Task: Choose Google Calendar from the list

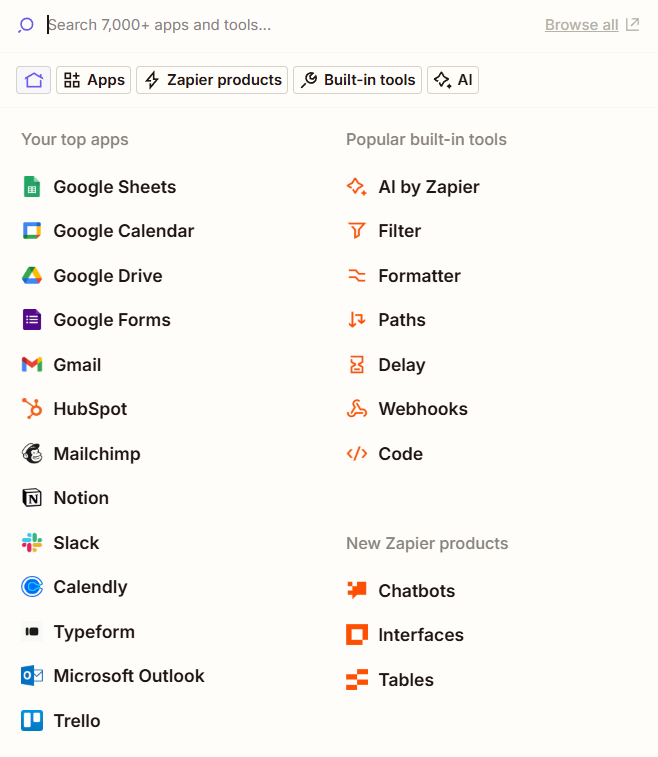Action: [124, 231]
